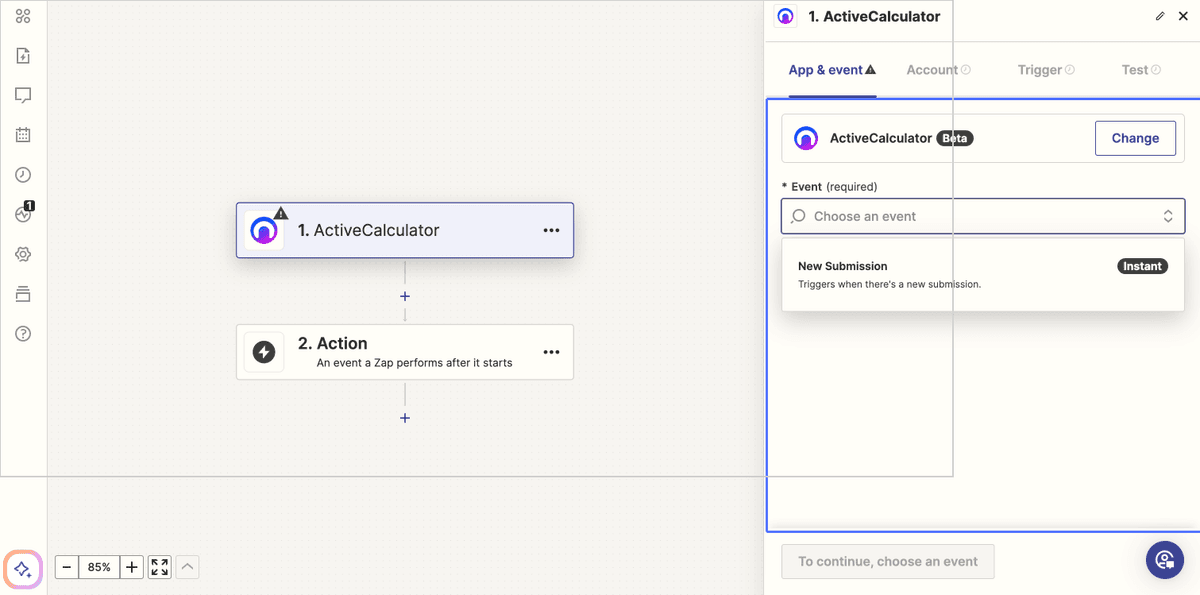Click the Event (required) label
Image resolution: width=1200 pixels, height=595 pixels.
click(x=829, y=186)
